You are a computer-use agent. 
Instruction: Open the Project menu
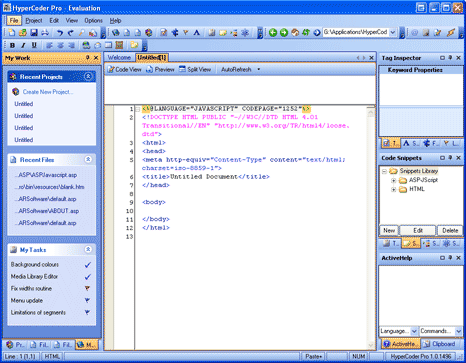[34, 21]
